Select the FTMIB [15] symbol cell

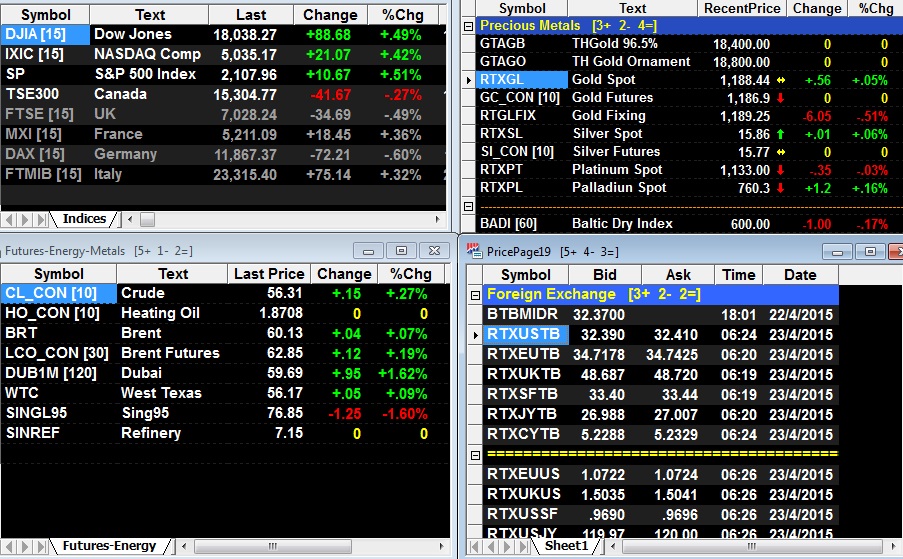(45, 174)
